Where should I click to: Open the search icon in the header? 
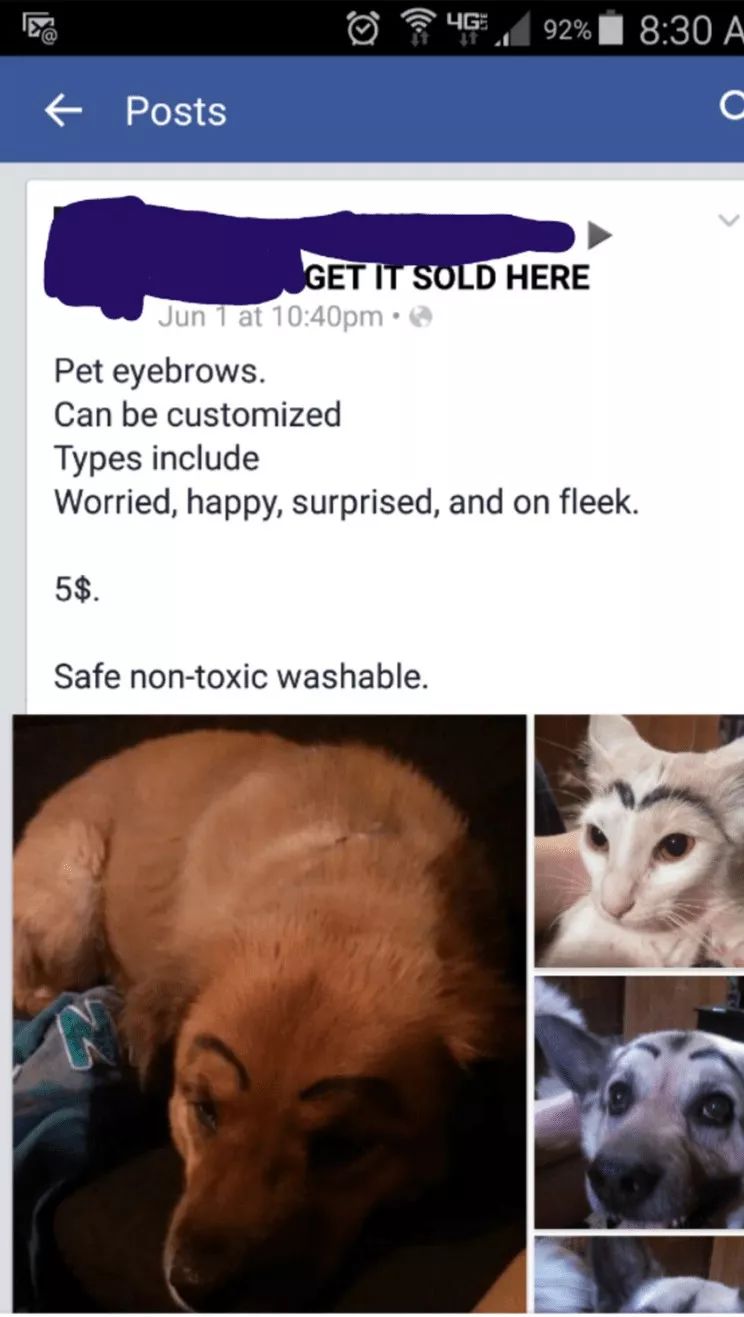pos(733,108)
